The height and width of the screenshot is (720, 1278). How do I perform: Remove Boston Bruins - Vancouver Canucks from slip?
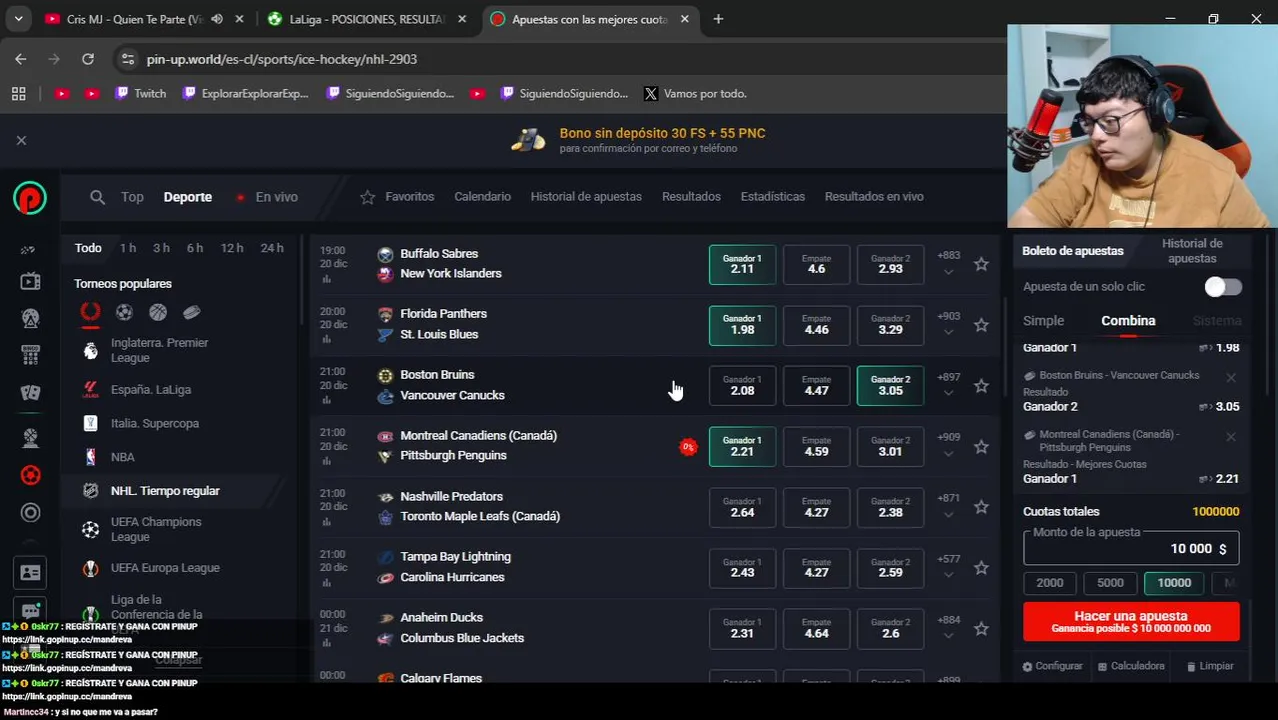1231,378
